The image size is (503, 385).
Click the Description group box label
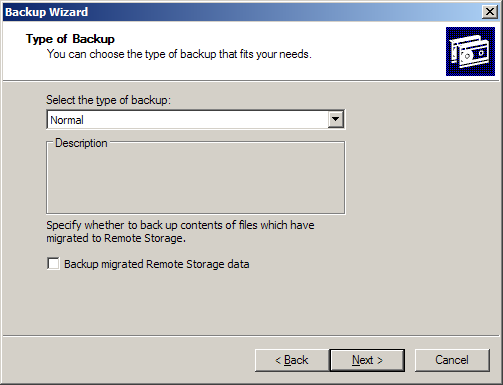click(x=81, y=143)
